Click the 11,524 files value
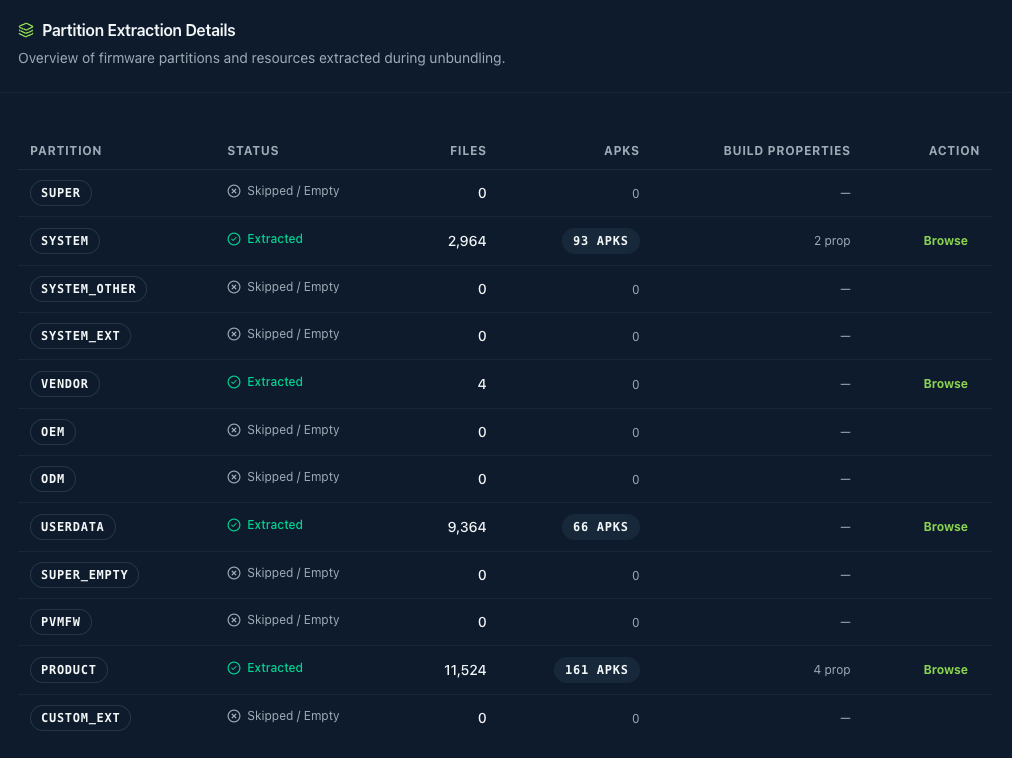 [x=465, y=670]
